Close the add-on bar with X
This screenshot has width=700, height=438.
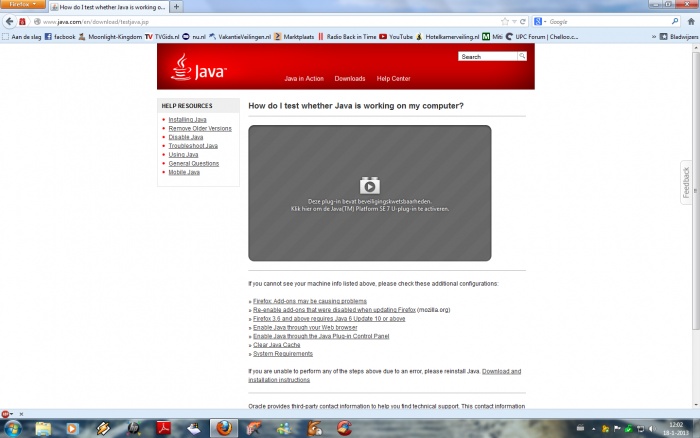click(21, 414)
